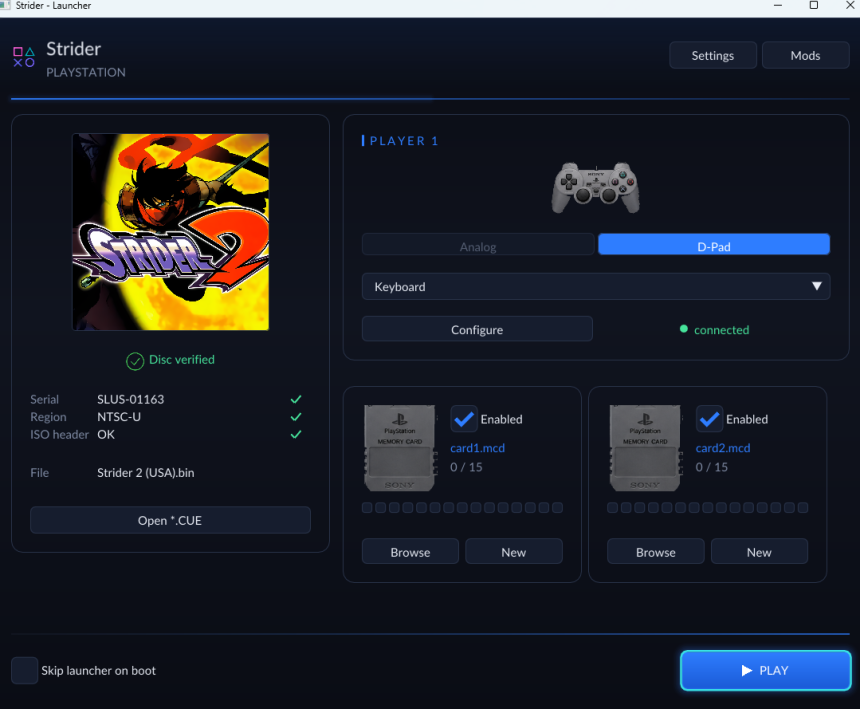Image resolution: width=860 pixels, height=709 pixels.
Task: Click the green check next to ISO header
Action: [296, 434]
